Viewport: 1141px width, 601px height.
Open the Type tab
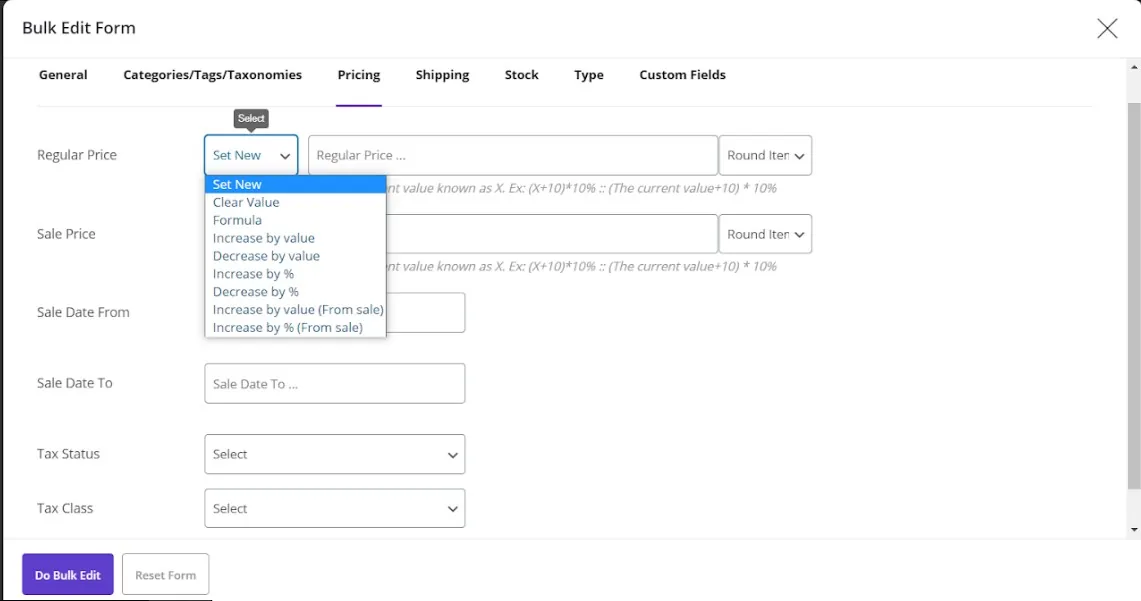click(589, 74)
